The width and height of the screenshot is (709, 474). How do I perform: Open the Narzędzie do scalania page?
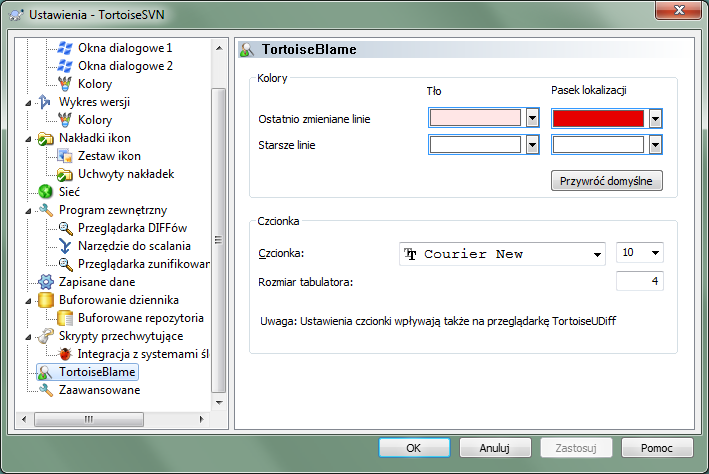(x=134, y=246)
